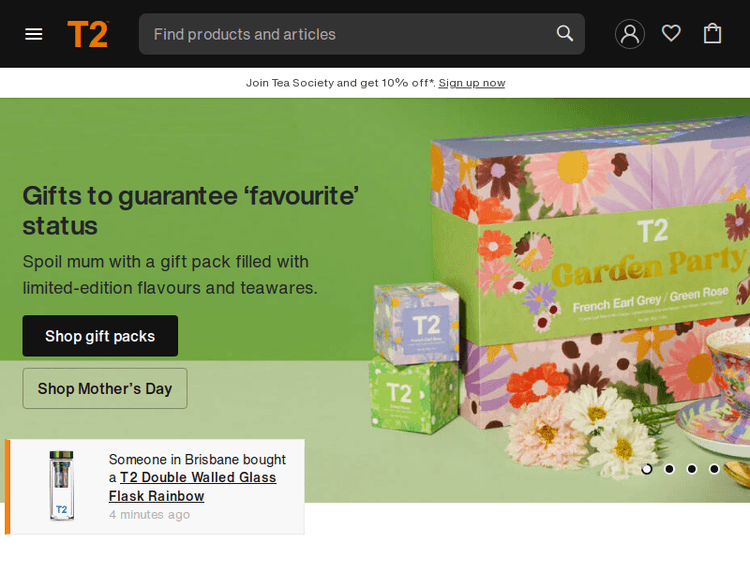Open the hamburger navigation menu
This screenshot has width=750, height=563.
click(x=33, y=34)
